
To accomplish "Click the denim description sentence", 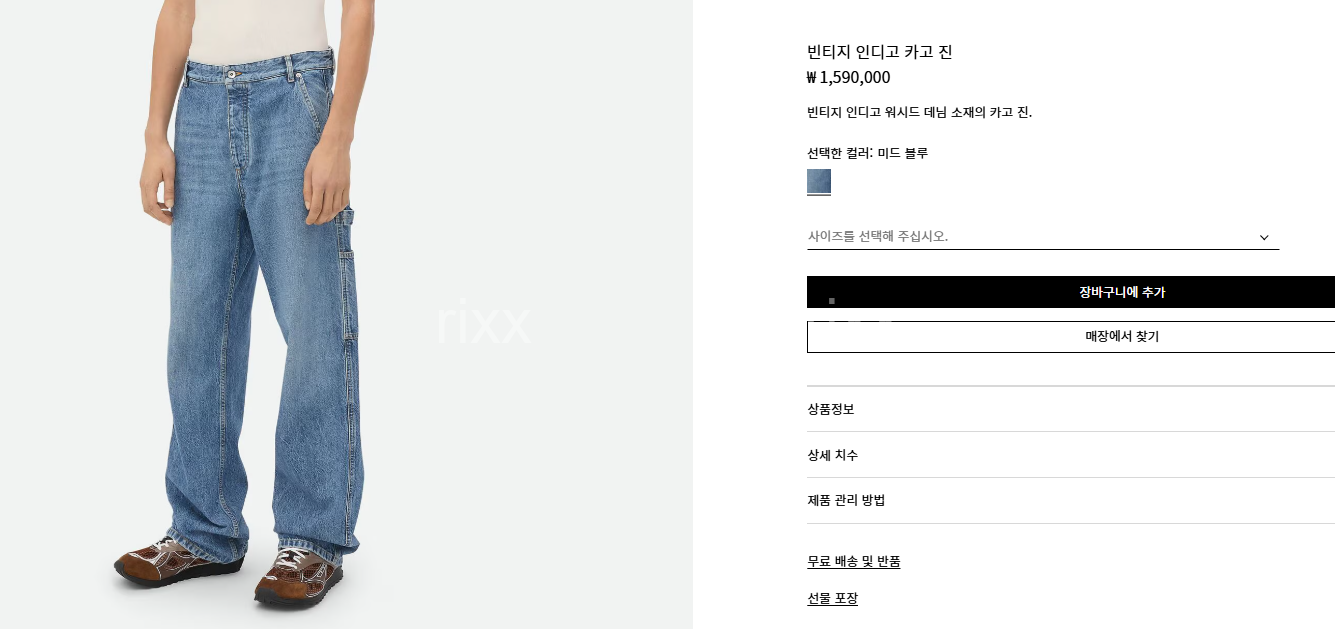I will [x=919, y=112].
